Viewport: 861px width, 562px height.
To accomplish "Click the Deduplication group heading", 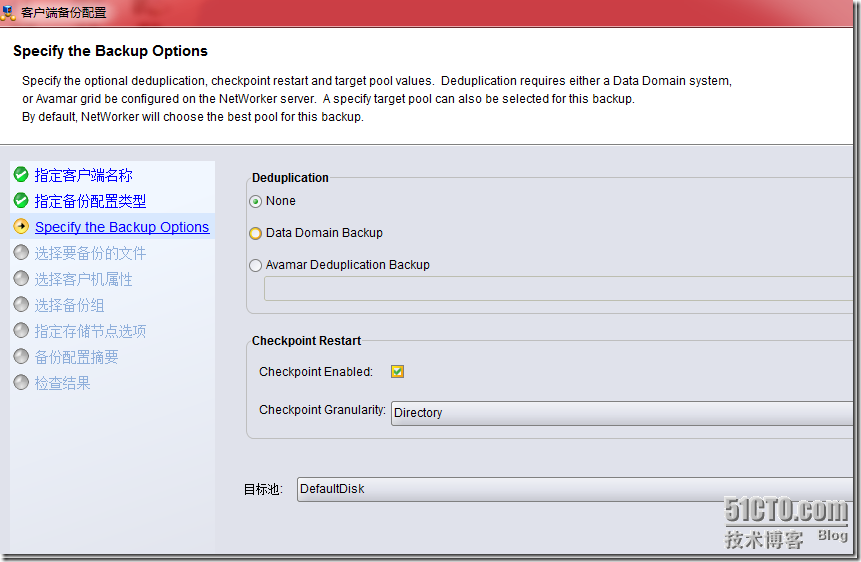I will click(x=290, y=178).
